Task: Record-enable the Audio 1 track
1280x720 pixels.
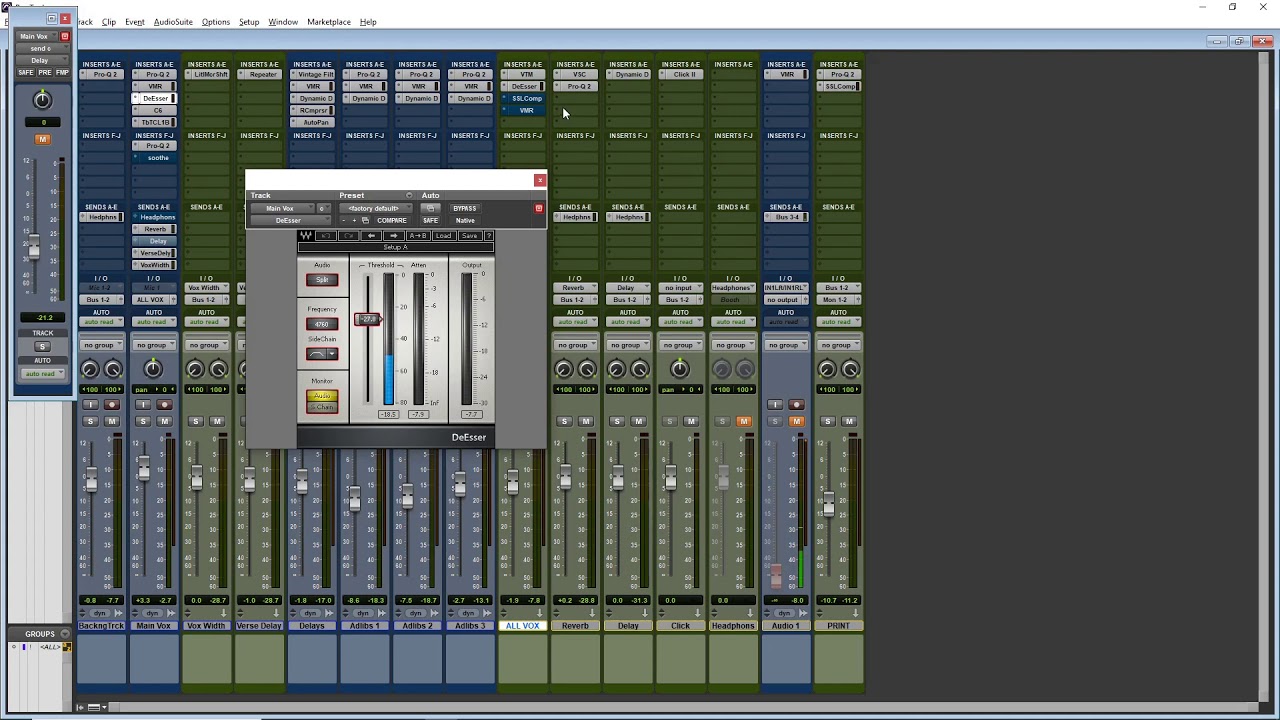Action: (797, 405)
